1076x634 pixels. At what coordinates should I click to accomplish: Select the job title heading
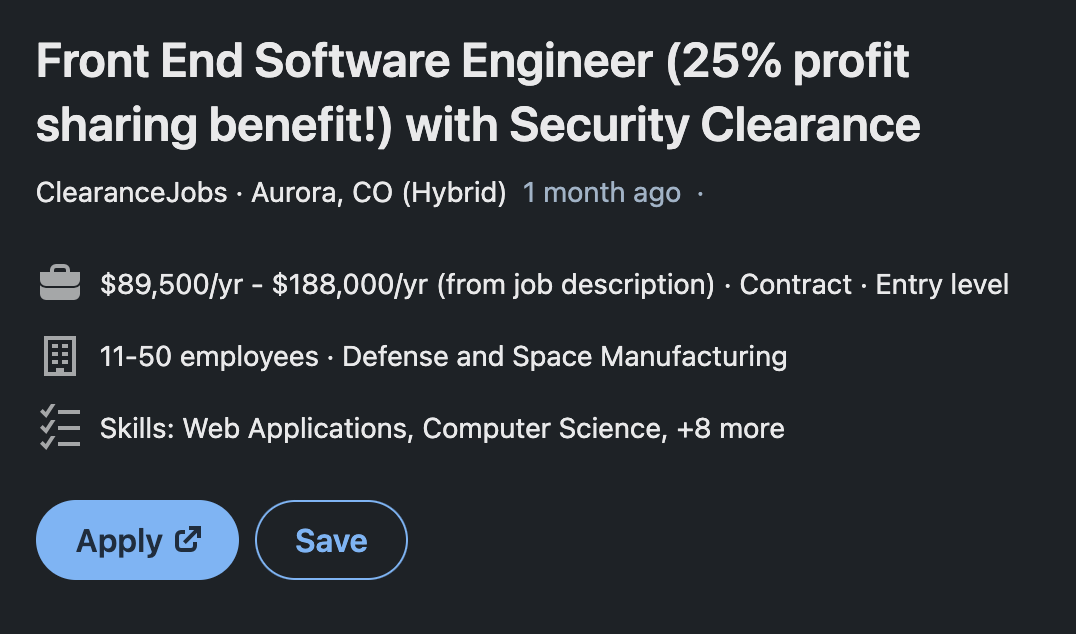(478, 93)
